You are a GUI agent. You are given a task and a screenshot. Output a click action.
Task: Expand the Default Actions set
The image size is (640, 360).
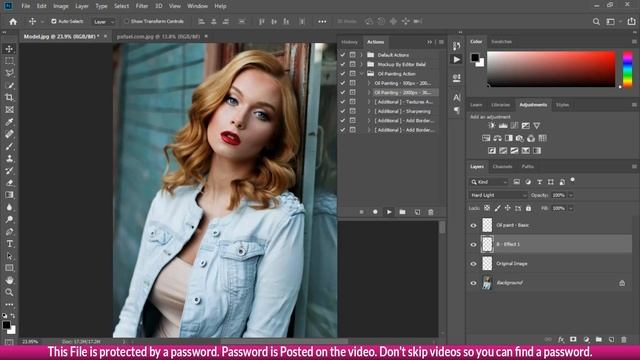pos(361,55)
